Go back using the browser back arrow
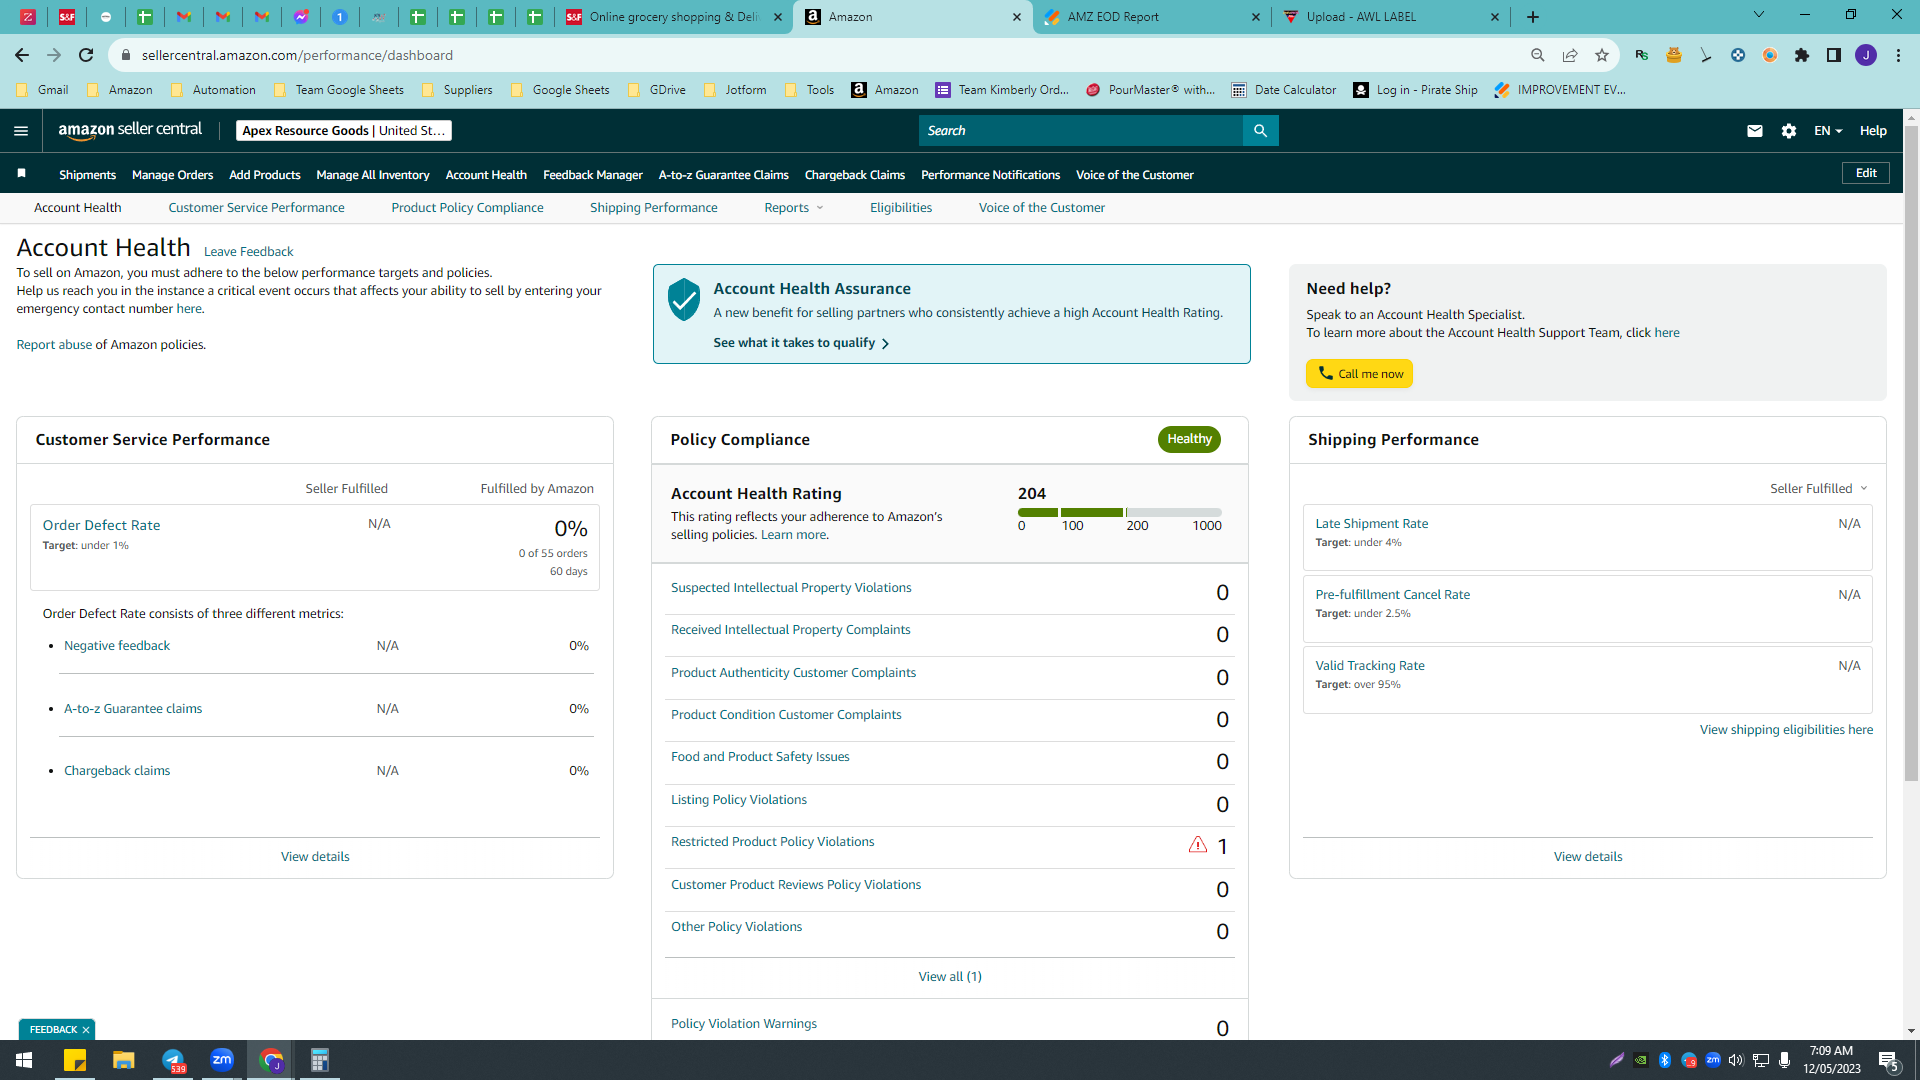Viewport: 1920px width, 1080px height. tap(22, 55)
